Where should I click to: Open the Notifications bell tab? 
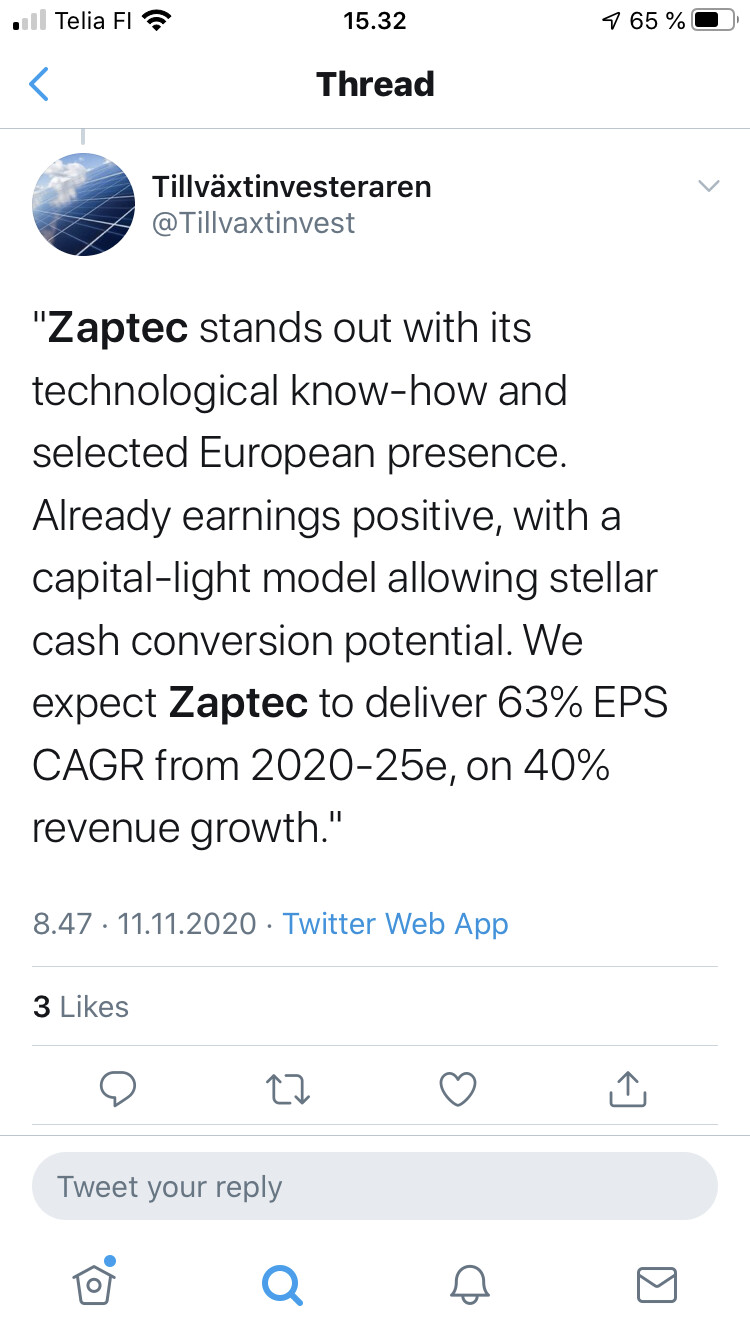(x=469, y=1283)
